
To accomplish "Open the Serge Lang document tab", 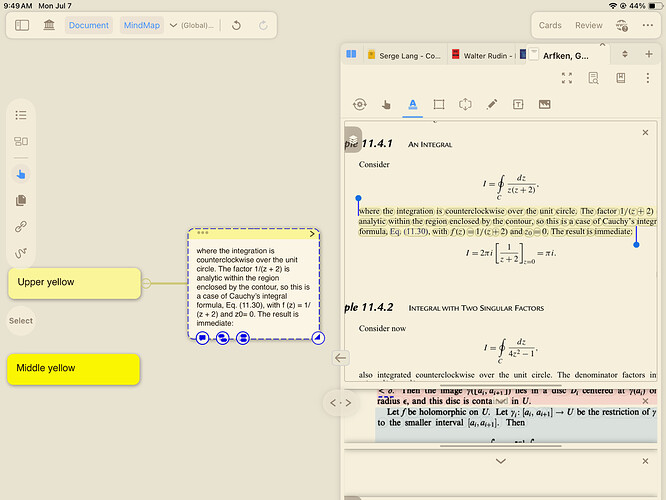I will 406,56.
